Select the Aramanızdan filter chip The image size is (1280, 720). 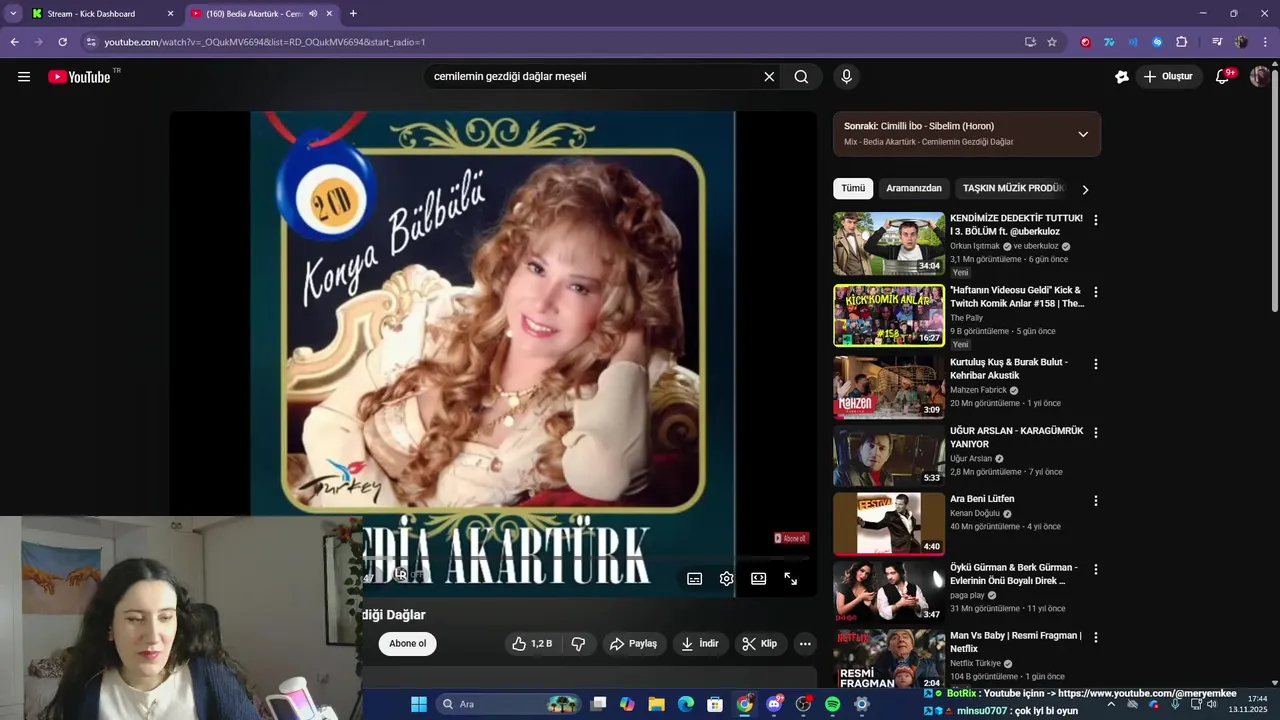[914, 188]
